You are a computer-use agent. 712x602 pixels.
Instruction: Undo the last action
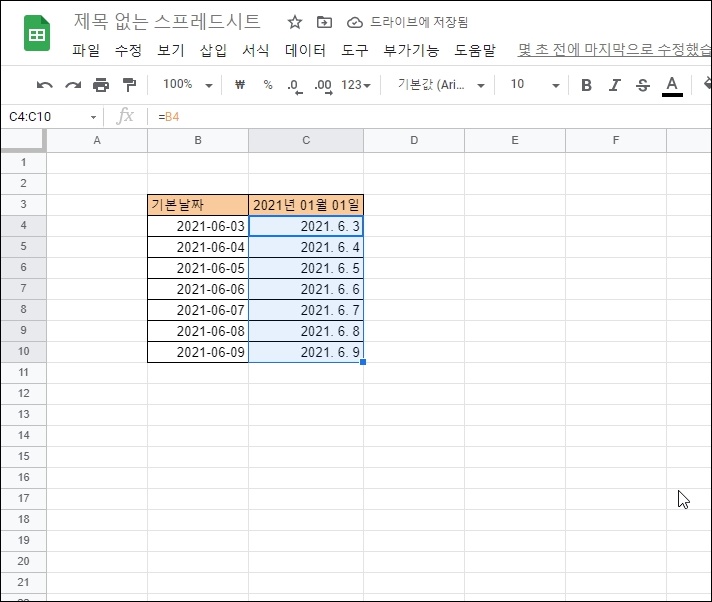click(x=44, y=85)
